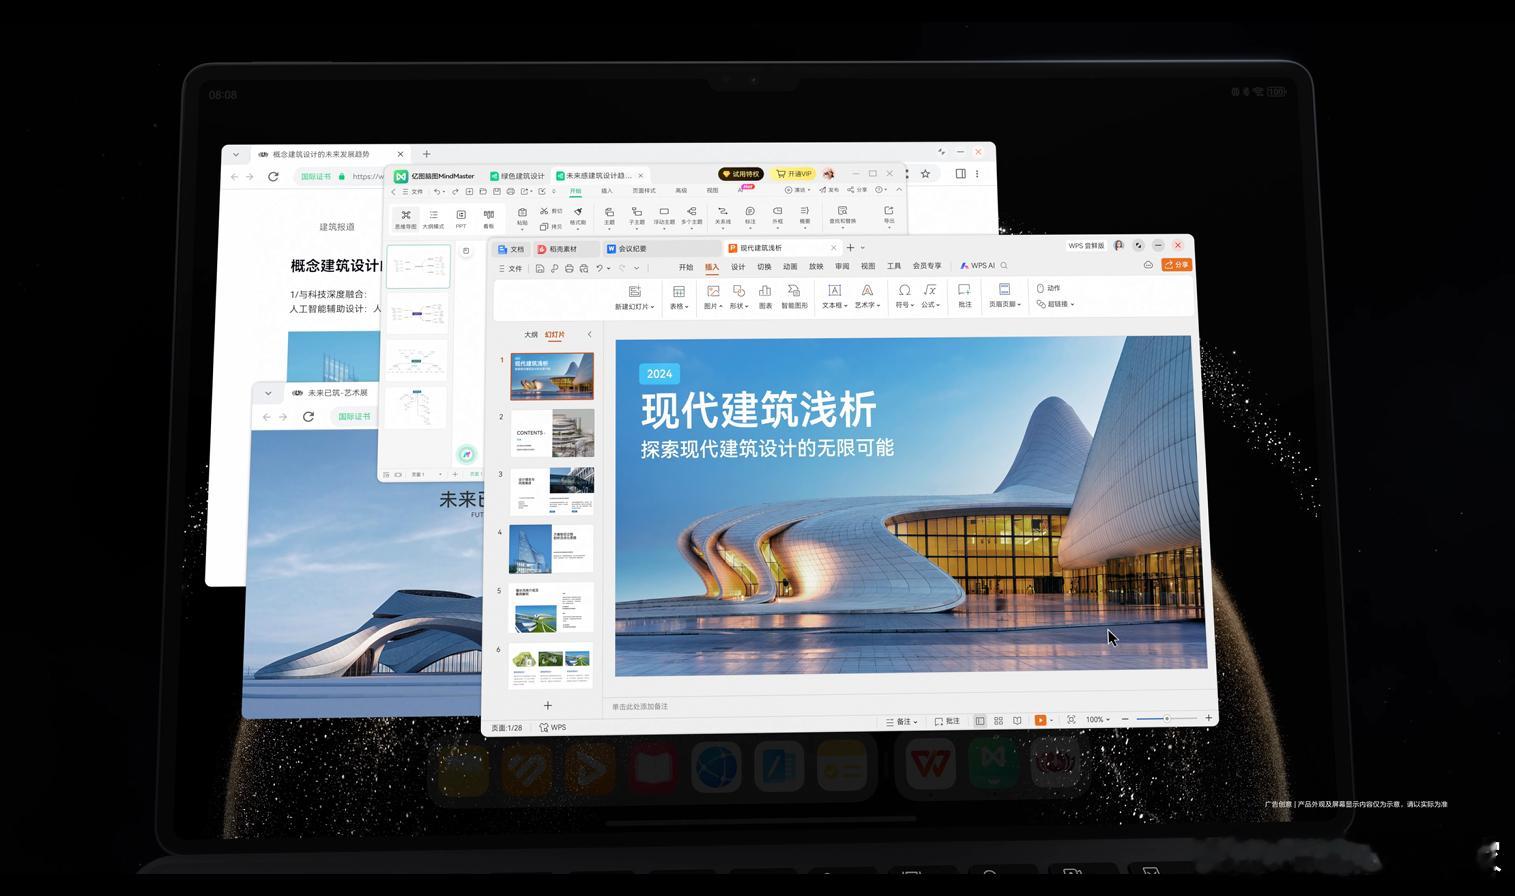Toggle 批注 in WPS status bar

coord(947,721)
